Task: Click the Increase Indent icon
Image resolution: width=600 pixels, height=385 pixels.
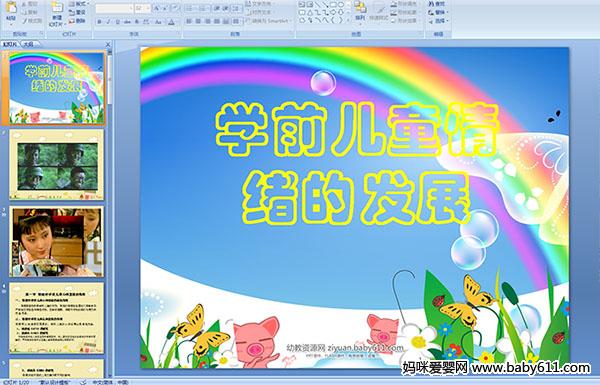Action: tap(226, 8)
